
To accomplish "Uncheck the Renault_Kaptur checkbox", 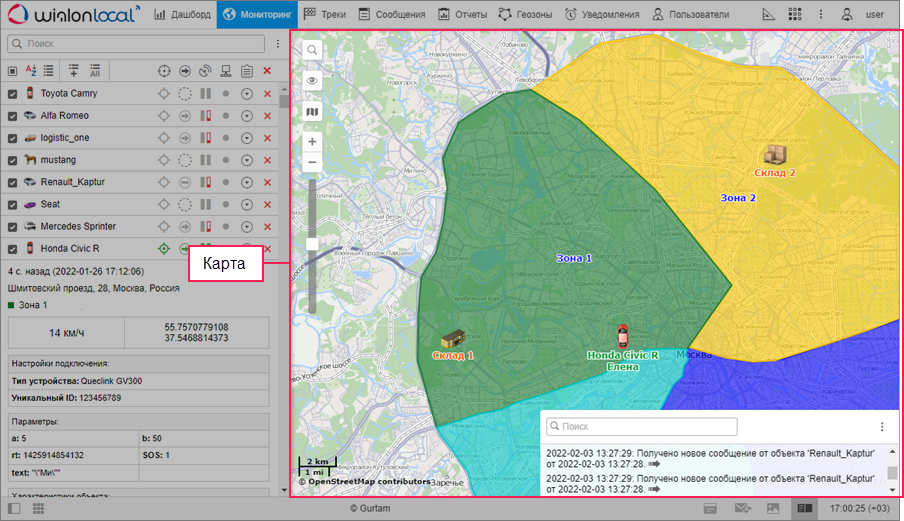I will click(x=12, y=183).
